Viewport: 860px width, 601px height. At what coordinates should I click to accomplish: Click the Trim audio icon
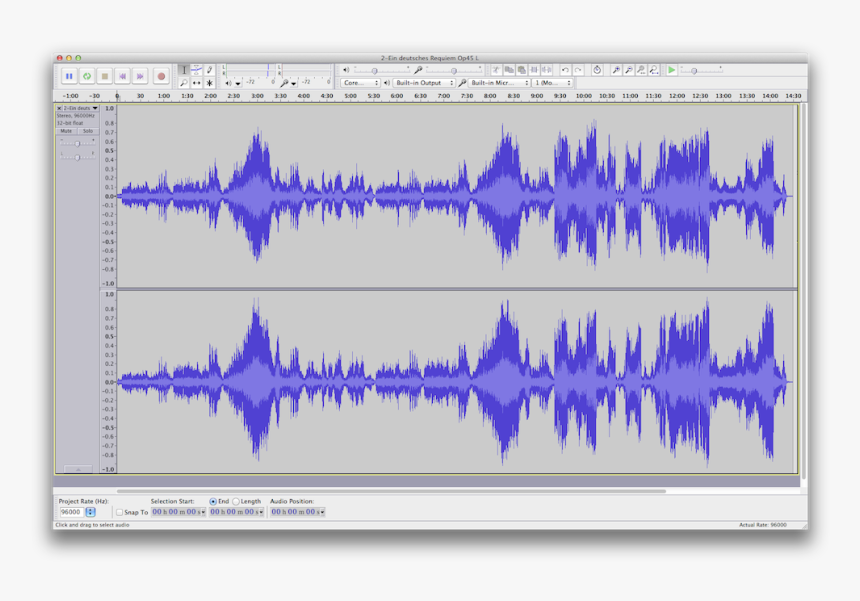[534, 70]
